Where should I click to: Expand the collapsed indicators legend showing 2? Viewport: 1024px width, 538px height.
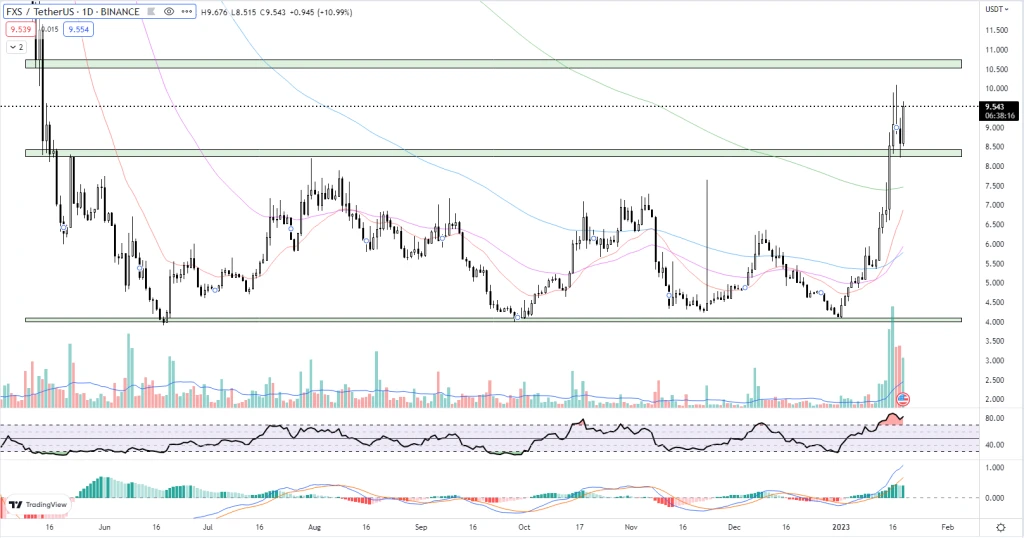[x=16, y=47]
